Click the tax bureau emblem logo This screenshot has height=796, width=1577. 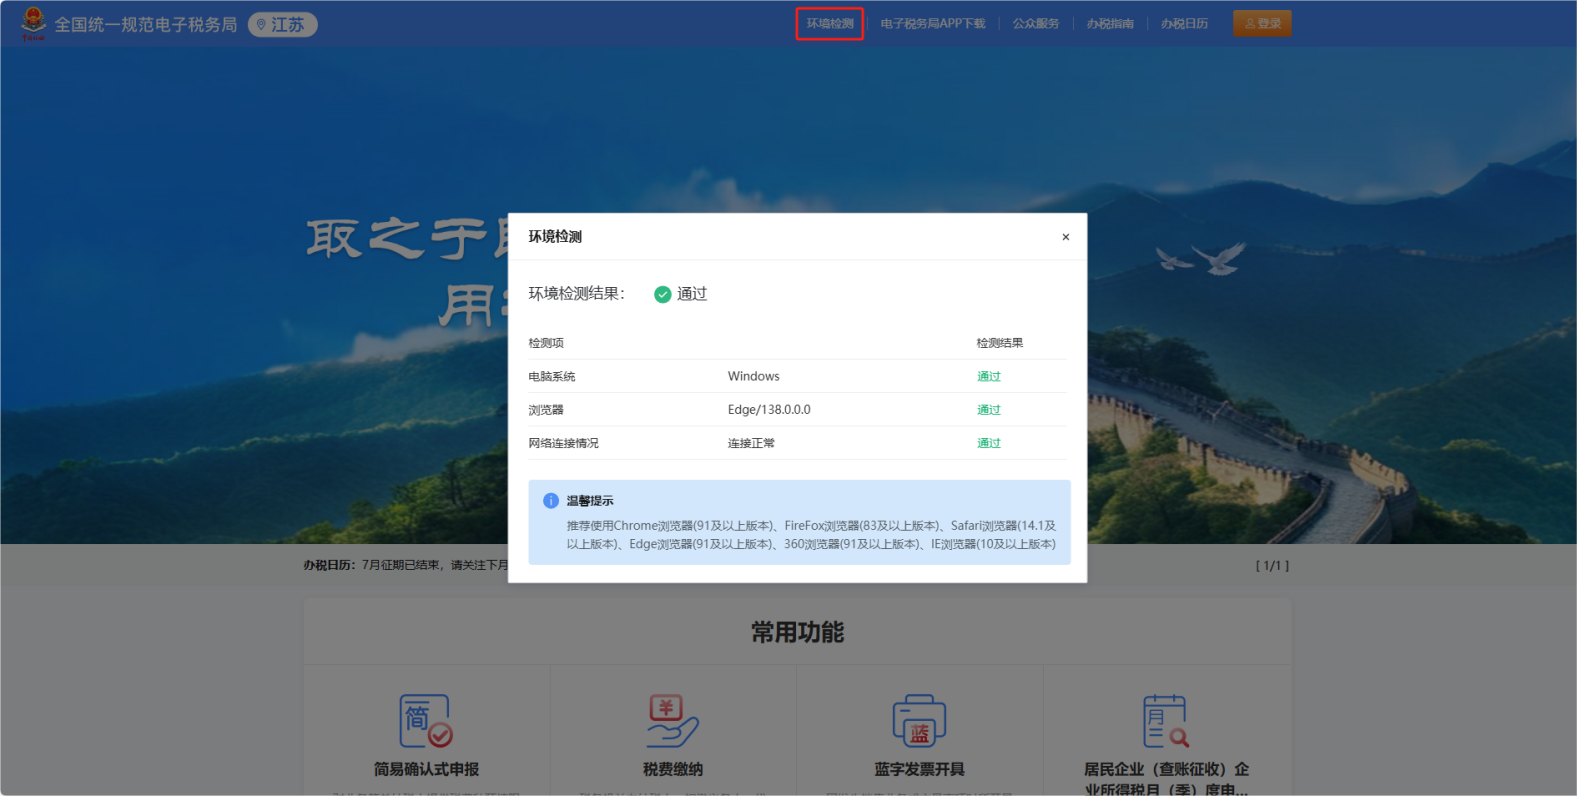click(33, 23)
